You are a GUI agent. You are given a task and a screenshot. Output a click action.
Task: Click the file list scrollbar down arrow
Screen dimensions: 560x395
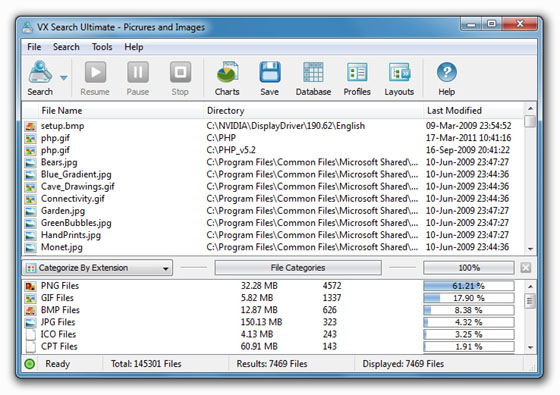530,249
